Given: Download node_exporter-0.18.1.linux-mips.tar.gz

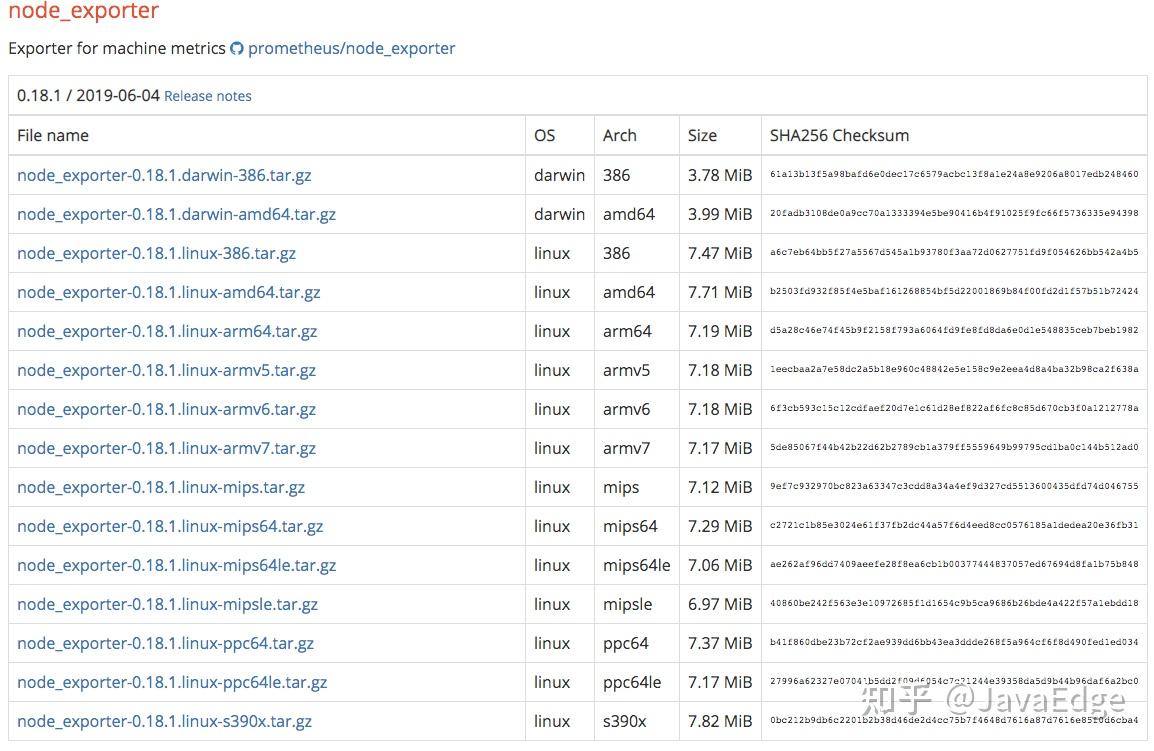Looking at the screenshot, I should (x=160, y=487).
